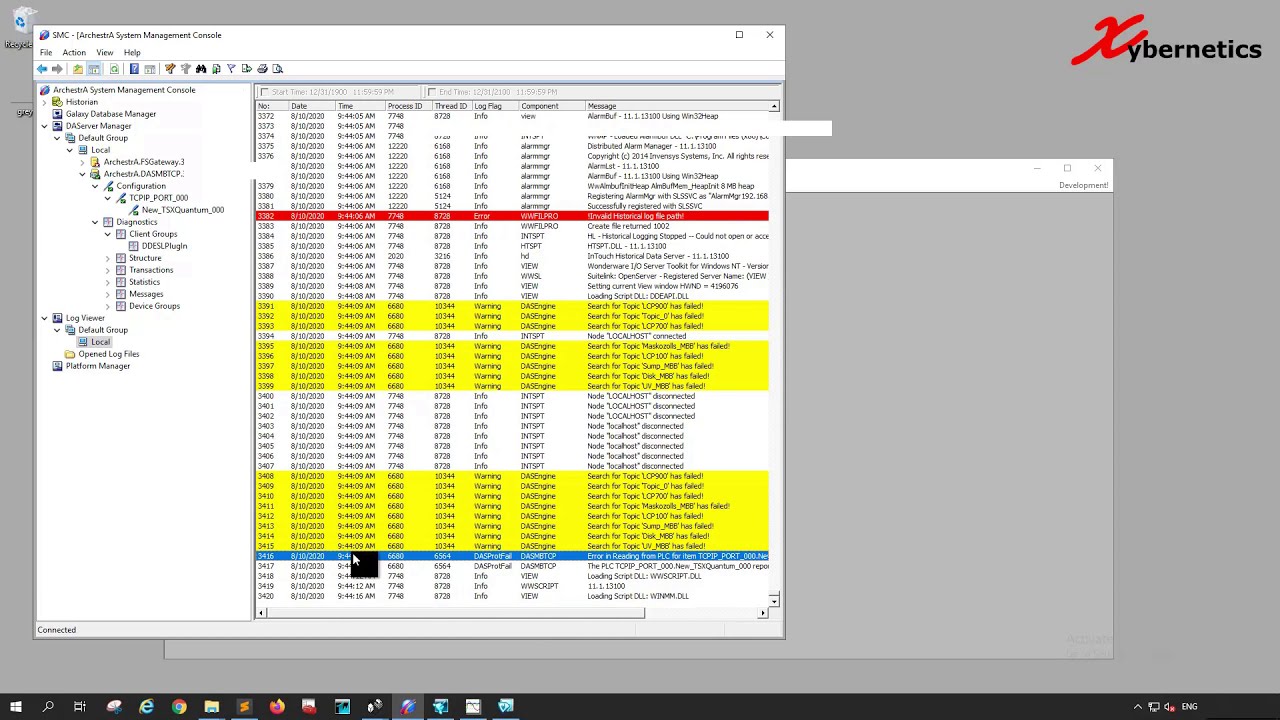1280x720 pixels.
Task: Click the horizontal scrollbar right arrow
Action: click(763, 613)
